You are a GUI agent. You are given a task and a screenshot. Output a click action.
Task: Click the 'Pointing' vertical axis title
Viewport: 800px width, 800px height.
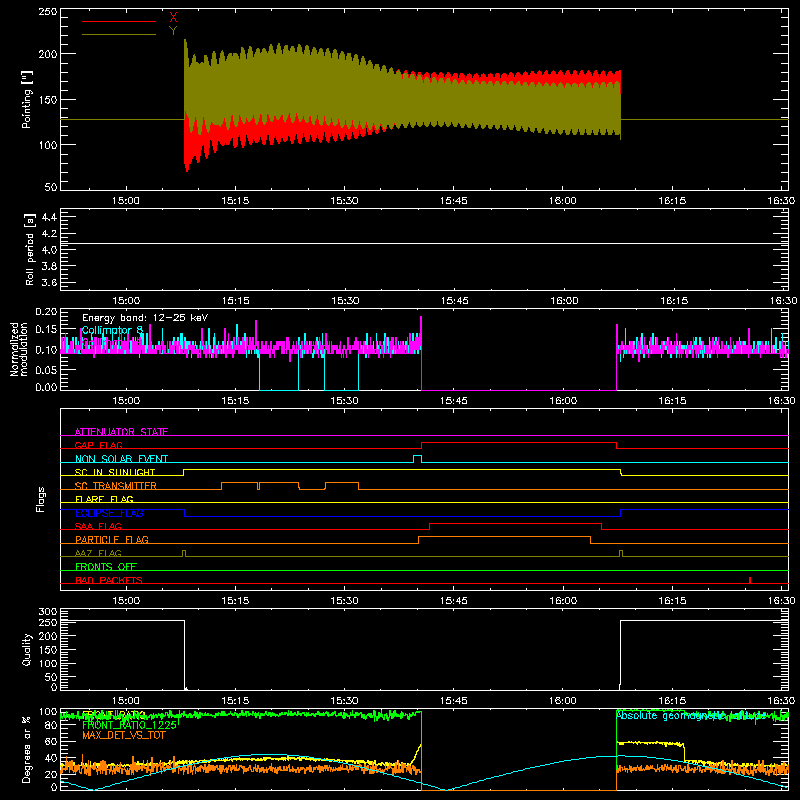point(27,99)
